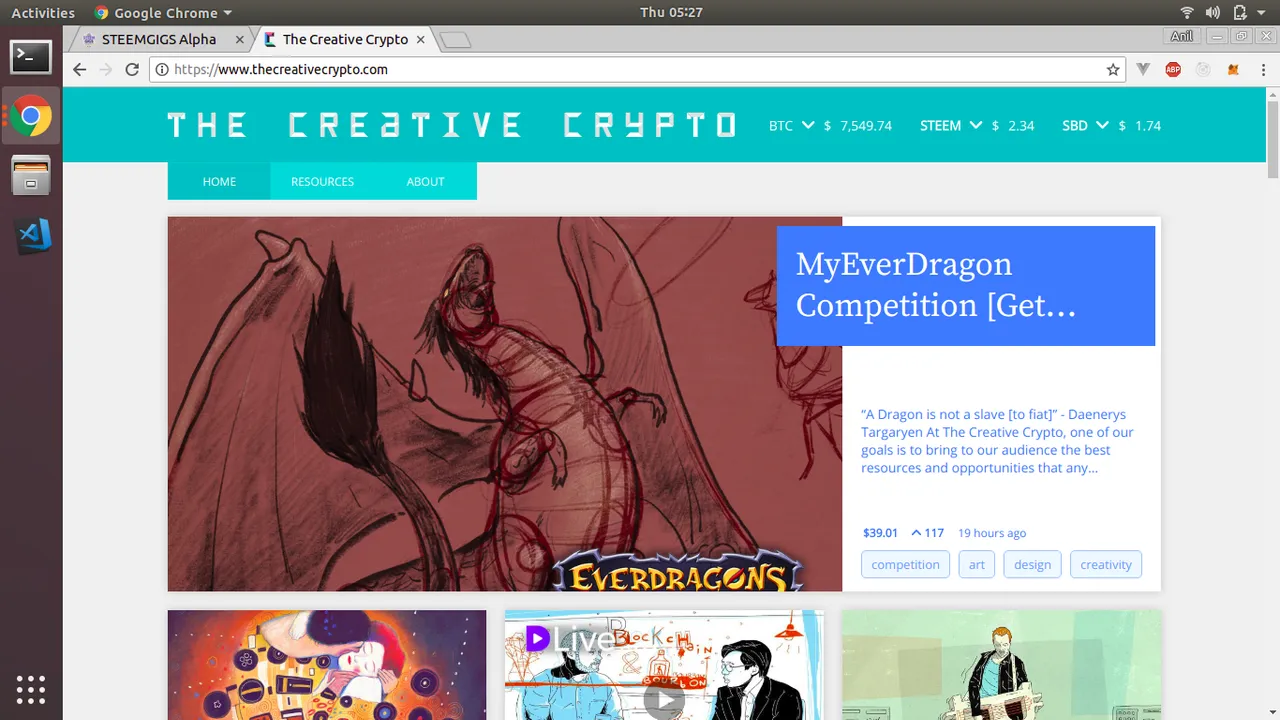1280x720 pixels.
Task: Open the RESOURCES menu item
Action: pos(322,181)
